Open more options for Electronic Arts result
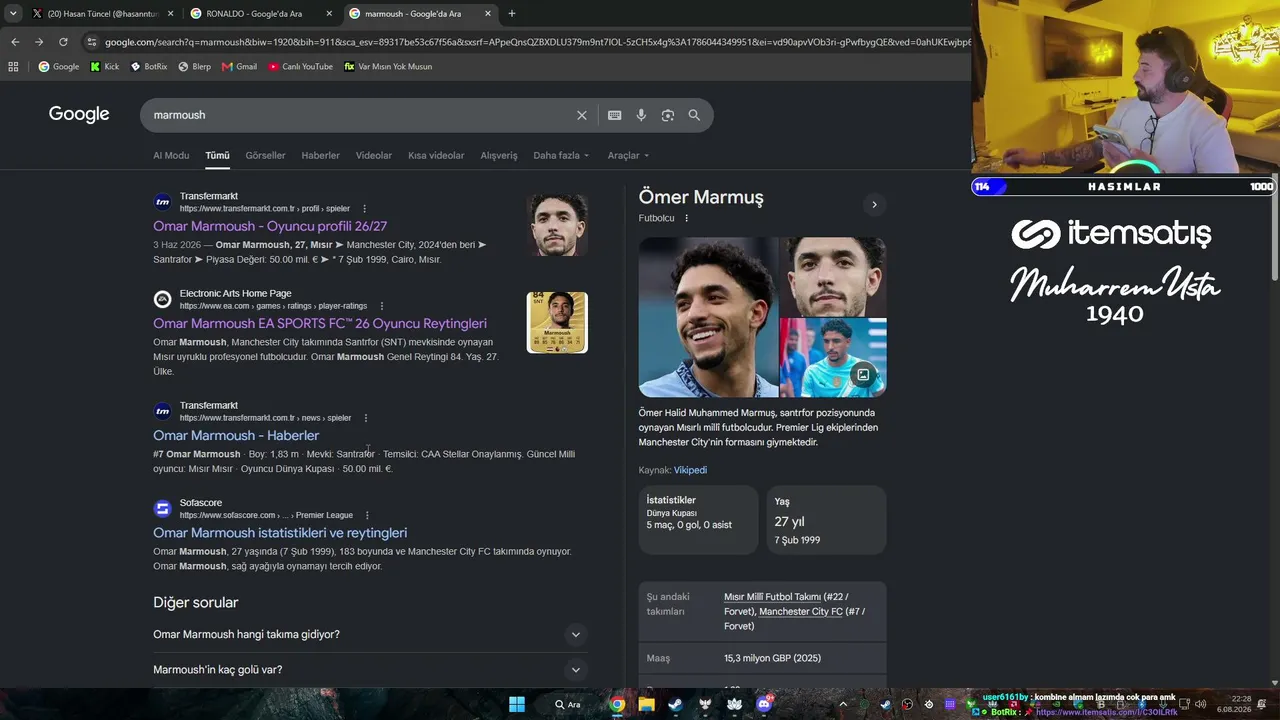1280x720 pixels. pos(381,306)
